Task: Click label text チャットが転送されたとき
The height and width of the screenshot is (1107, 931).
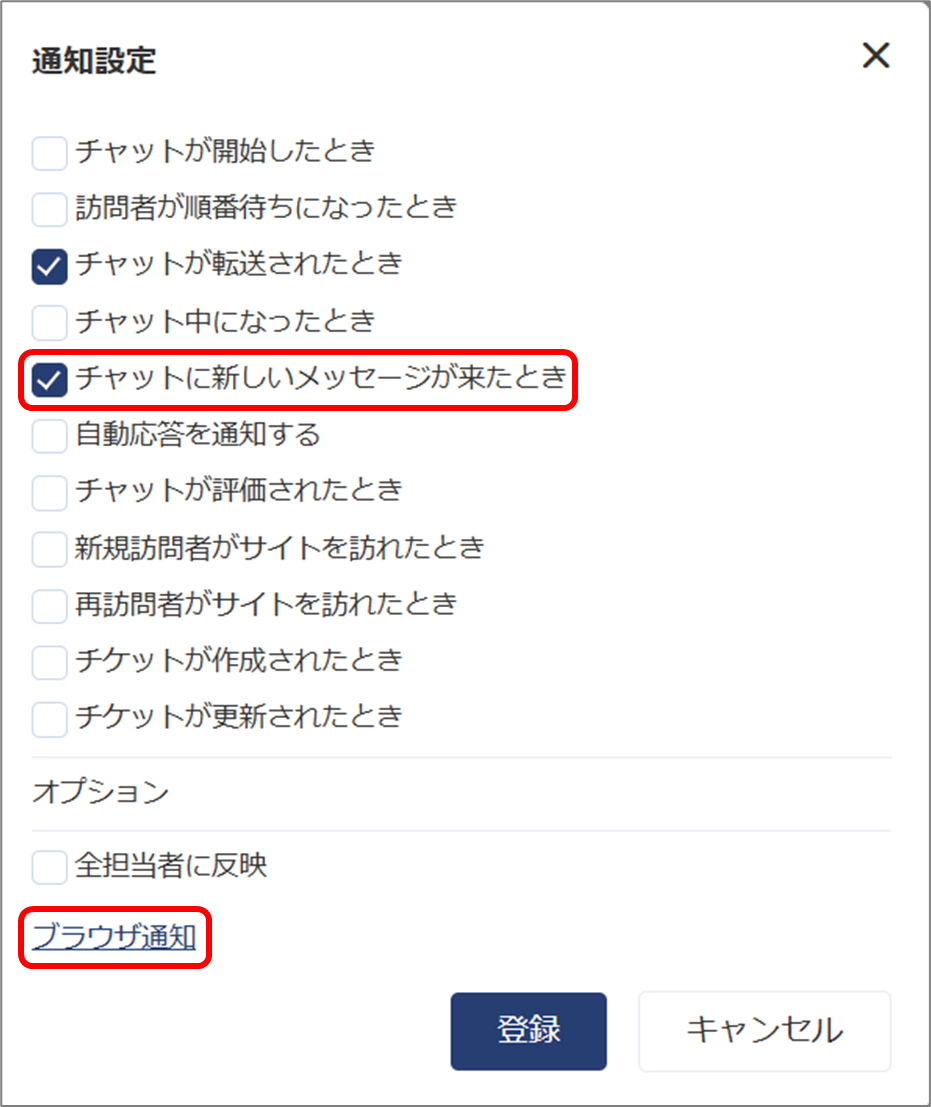Action: (x=239, y=264)
